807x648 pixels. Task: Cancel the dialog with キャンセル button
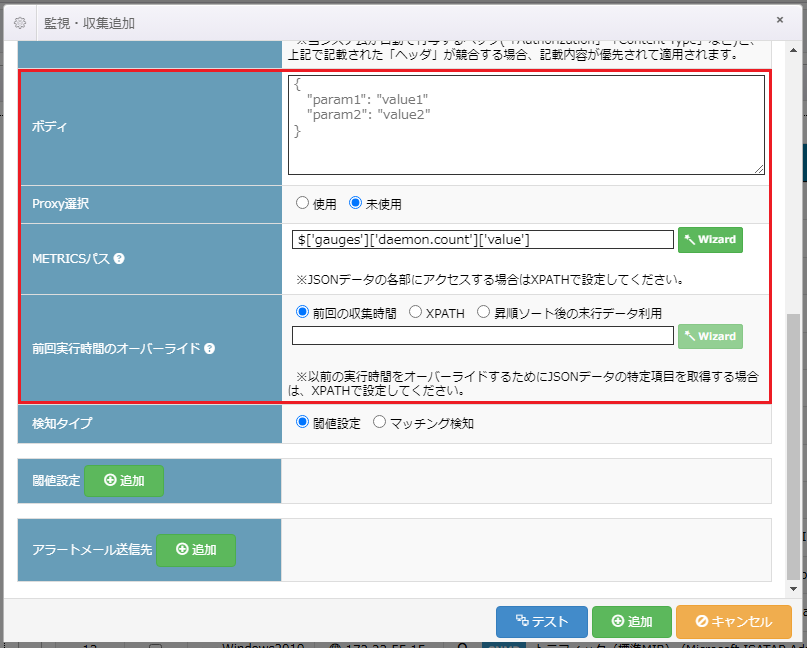pyautogui.click(x=725, y=622)
